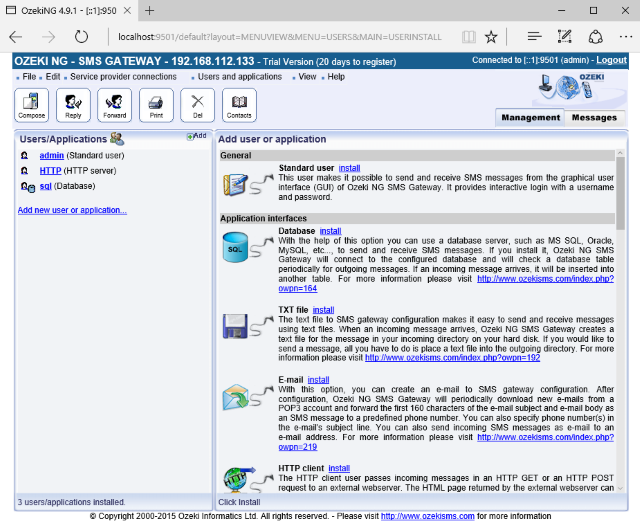Open the View menu
Viewport: 640px width, 526px height.
[x=307, y=77]
